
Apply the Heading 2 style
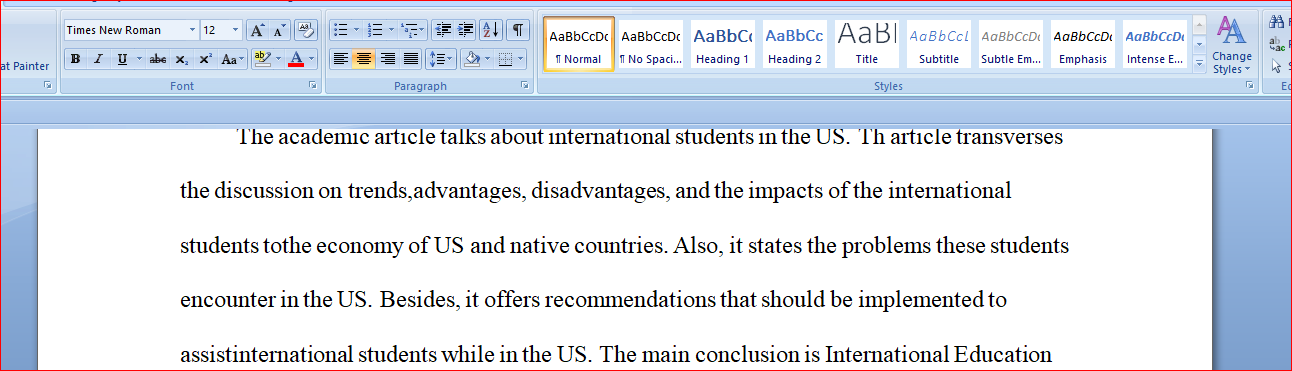794,44
